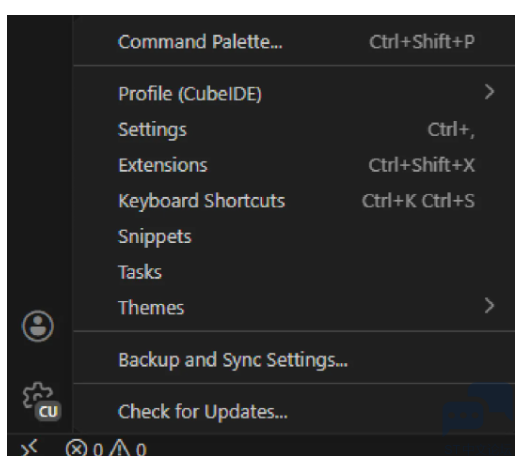Click the Ctrl+Shift+P shortcut hint text
521x465 pixels.
pyautogui.click(x=422, y=42)
